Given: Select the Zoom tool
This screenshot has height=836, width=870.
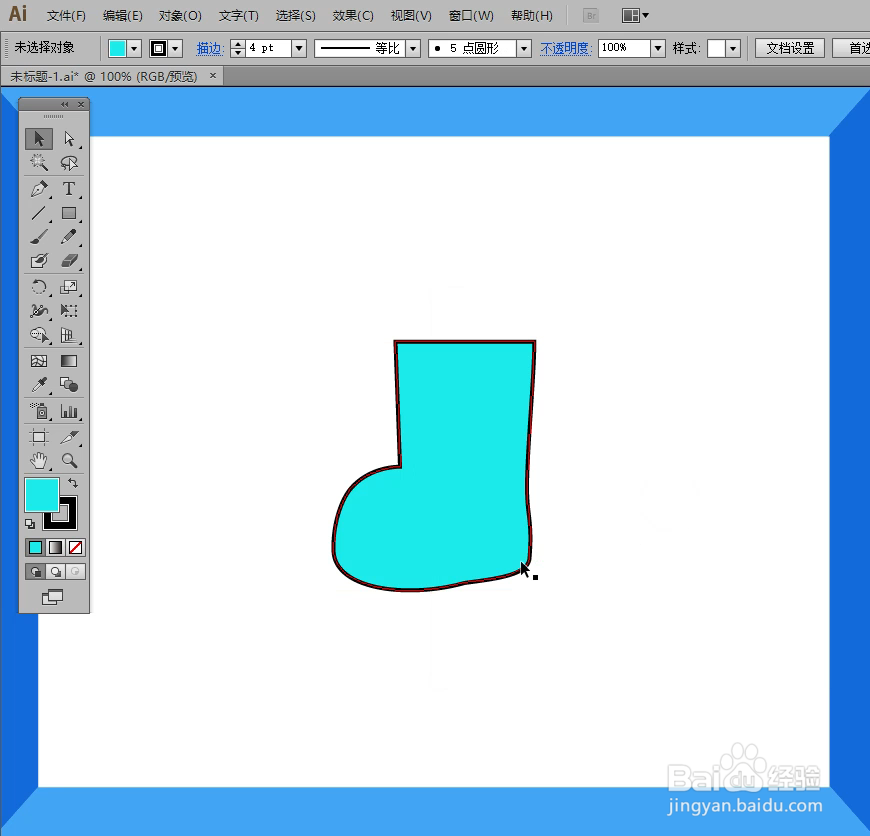Looking at the screenshot, I should (x=69, y=460).
